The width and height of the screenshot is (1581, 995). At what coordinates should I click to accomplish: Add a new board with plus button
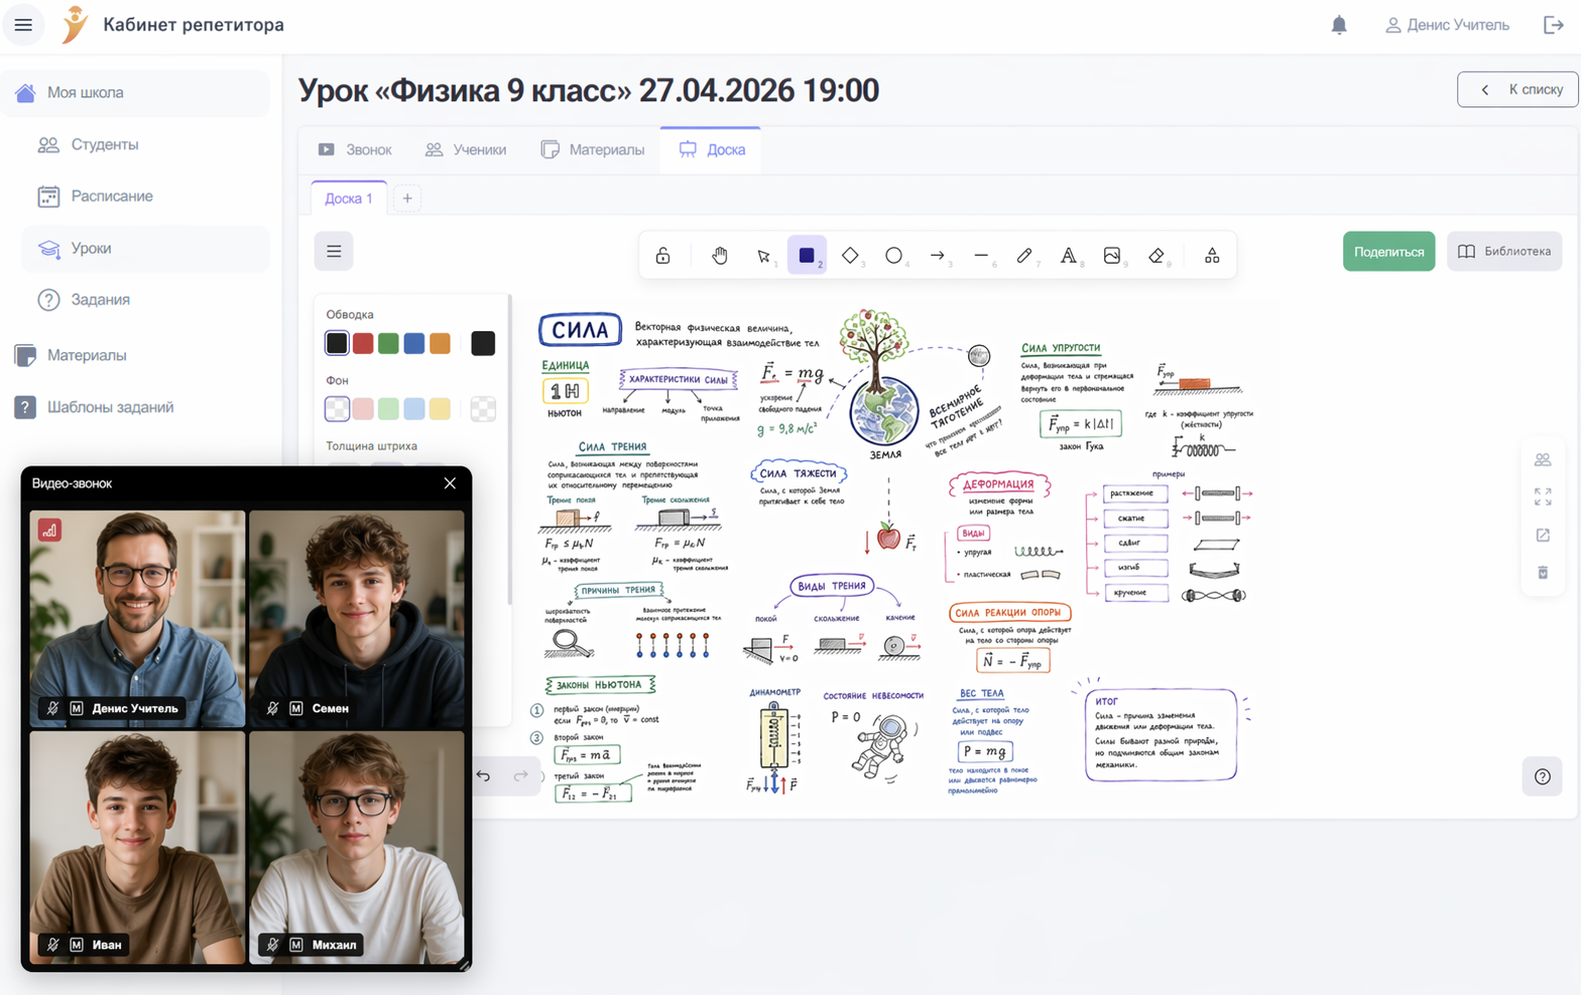coord(407,198)
